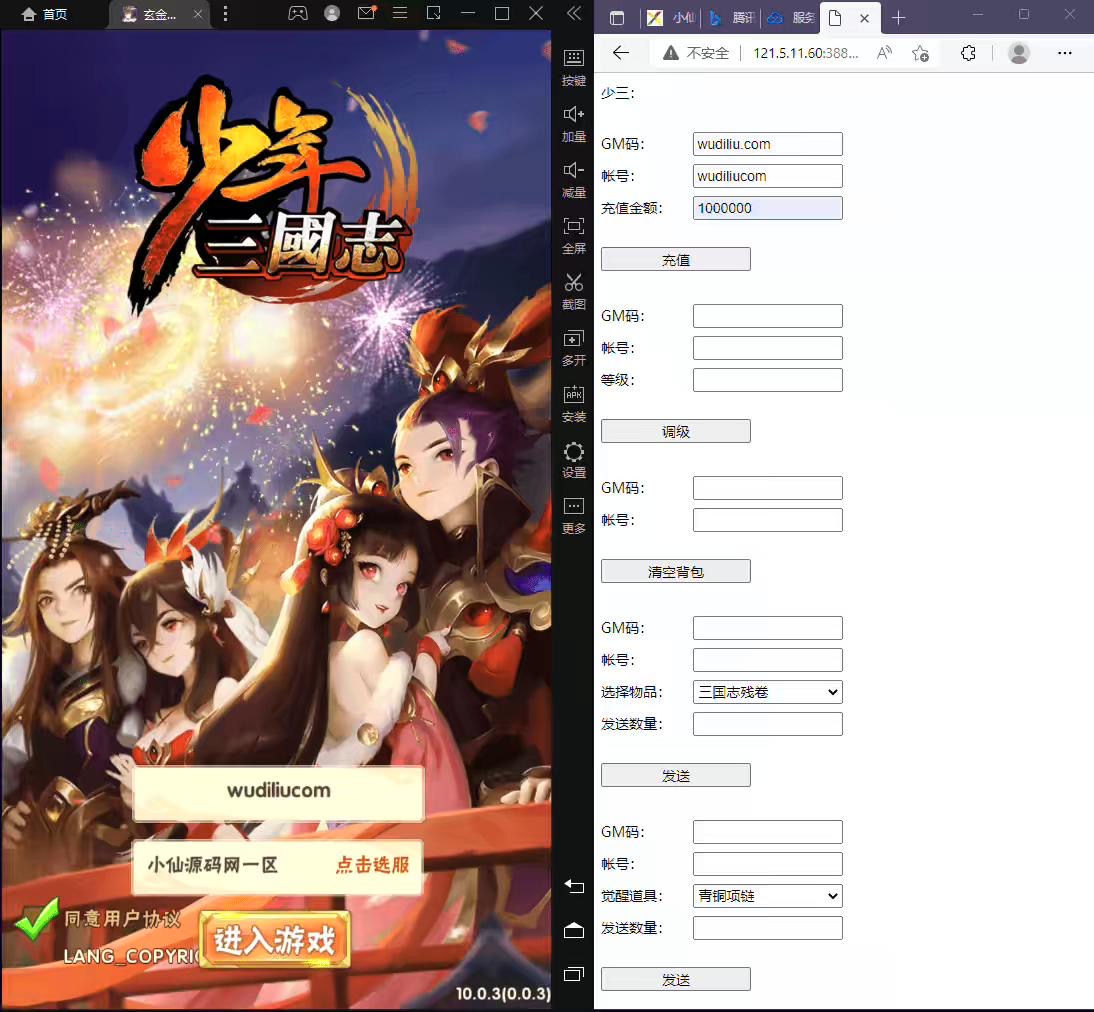Open the 觉醒道具 dropdown showing 青铜项链
This screenshot has height=1012, width=1094.
pyautogui.click(x=767, y=895)
